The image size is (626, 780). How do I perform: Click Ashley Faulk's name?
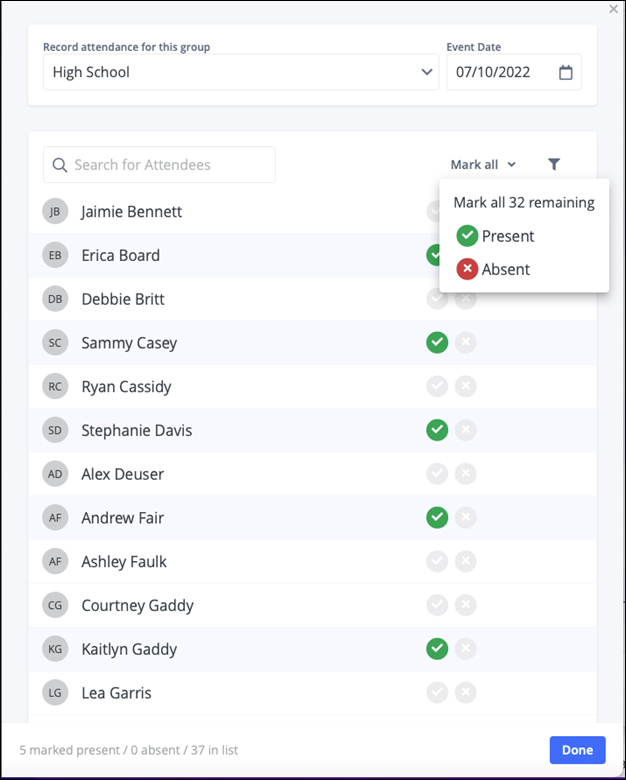click(x=124, y=562)
